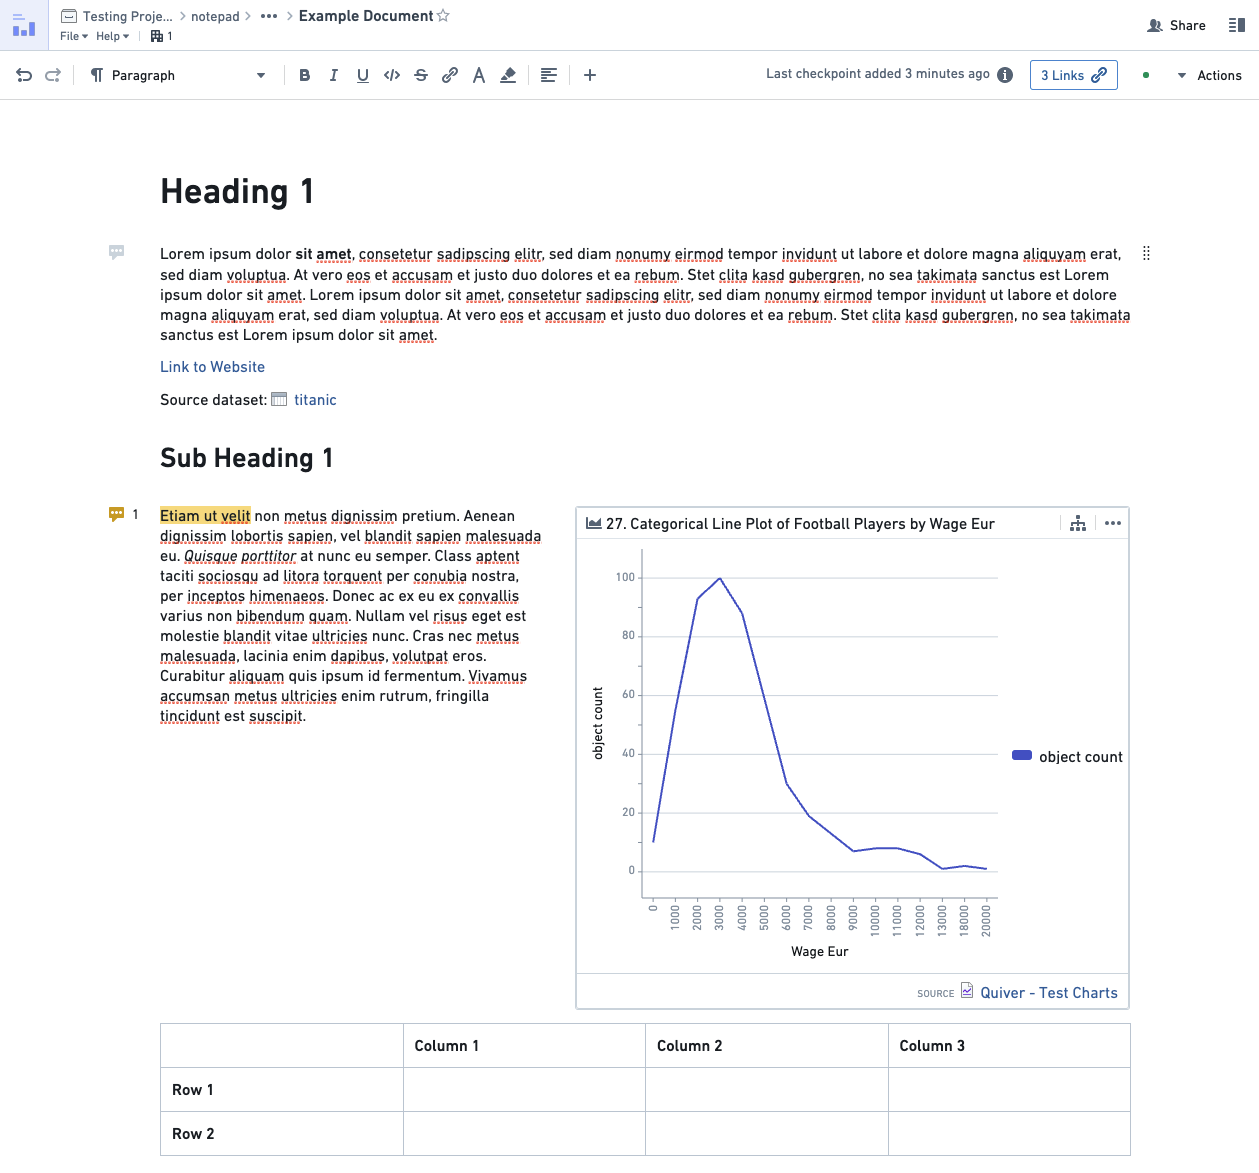This screenshot has width=1259, height=1173.
Task: Click the object count legend swatch
Action: coord(1022,755)
